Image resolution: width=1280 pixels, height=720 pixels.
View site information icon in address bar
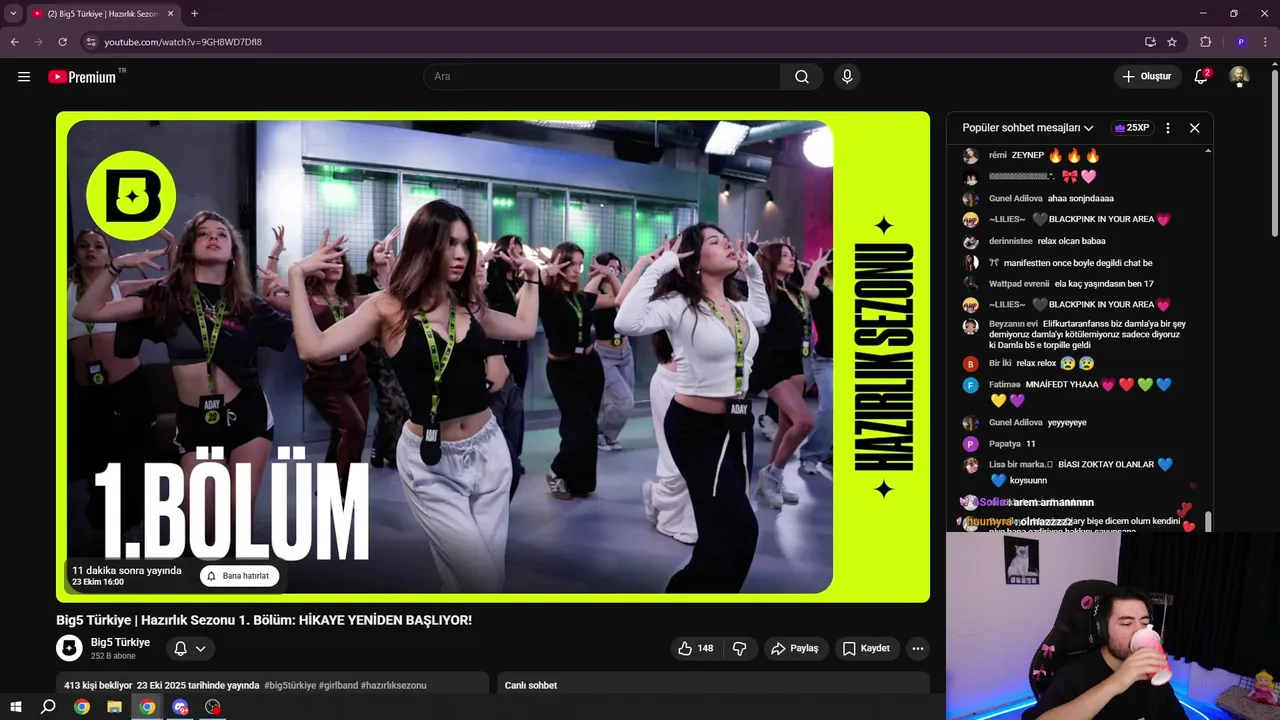click(x=91, y=42)
